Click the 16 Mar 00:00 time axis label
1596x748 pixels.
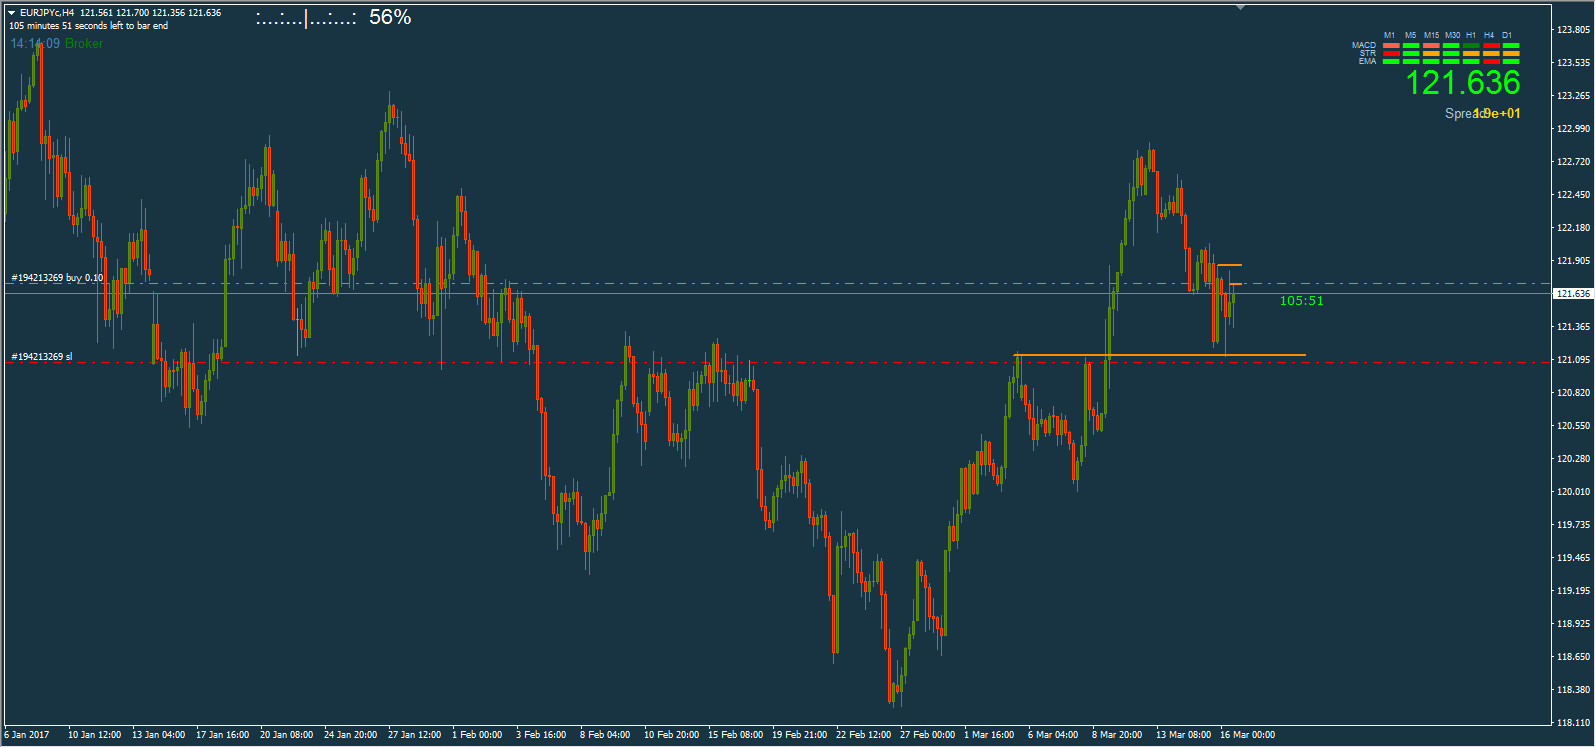click(1247, 735)
